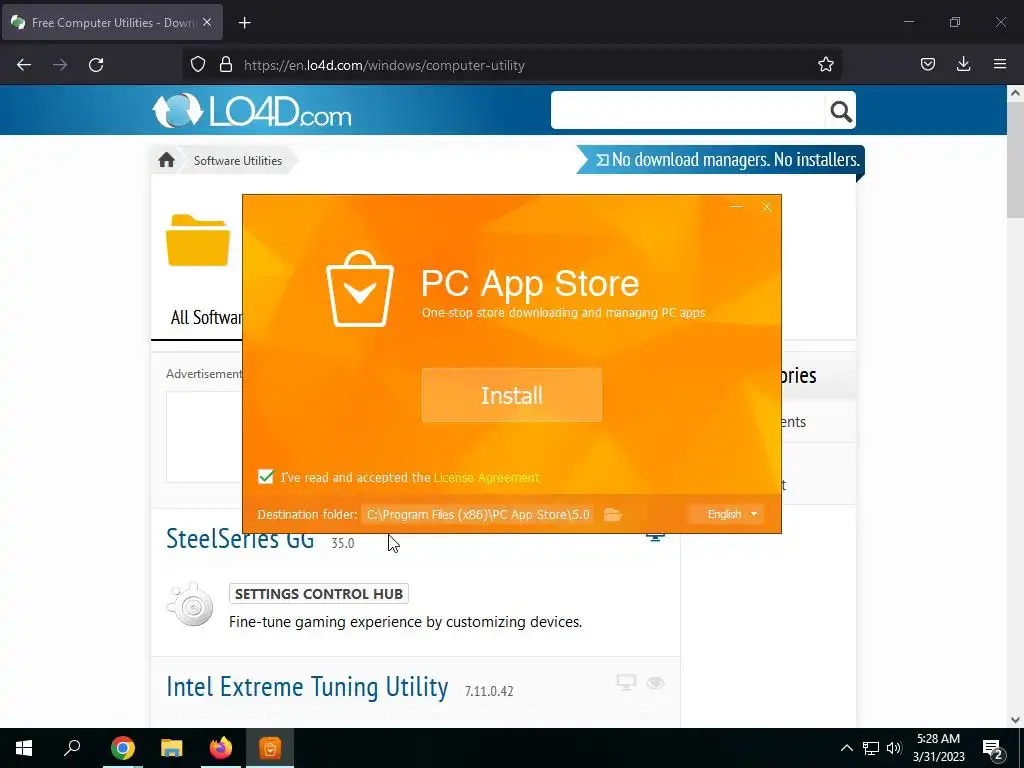Reload the page in Firefox
This screenshot has width=1024, height=768.
tap(96, 65)
